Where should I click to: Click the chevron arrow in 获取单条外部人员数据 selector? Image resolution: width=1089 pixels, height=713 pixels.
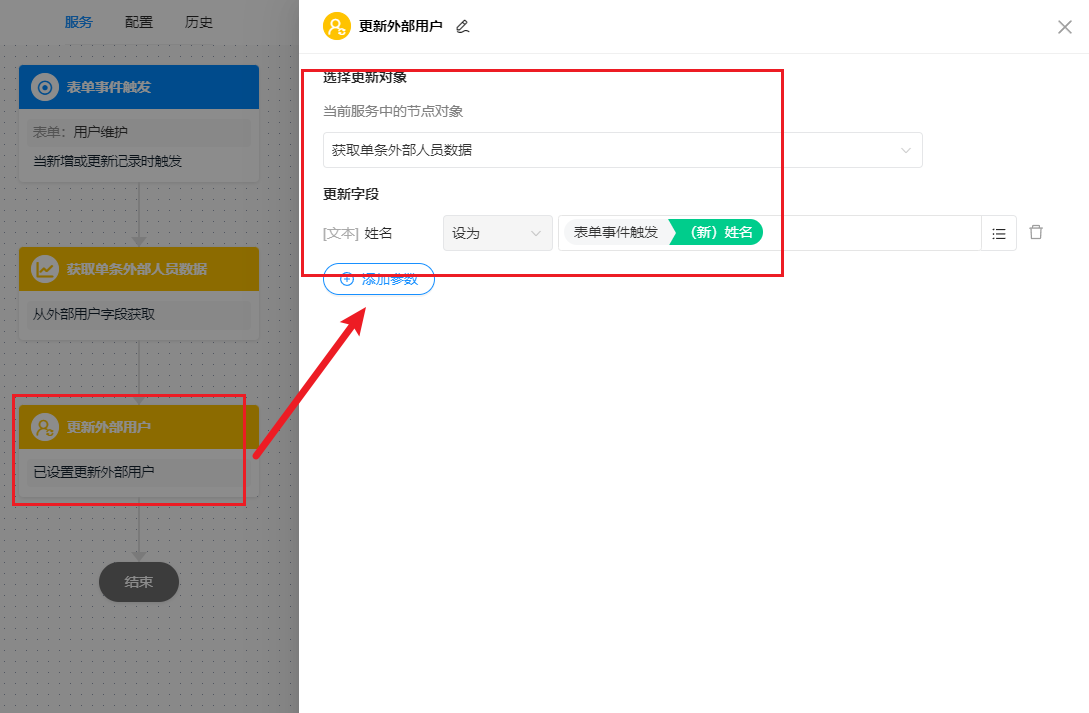pyautogui.click(x=906, y=150)
